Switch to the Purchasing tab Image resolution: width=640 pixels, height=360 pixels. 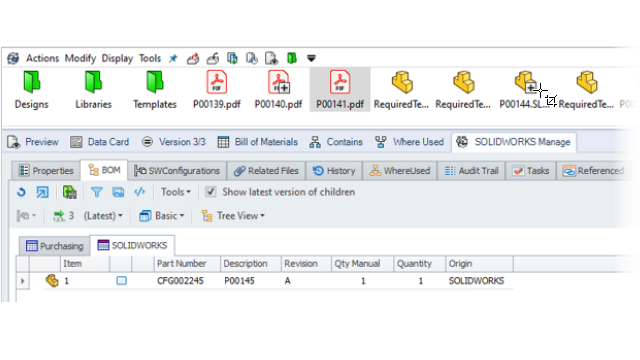(x=55, y=246)
